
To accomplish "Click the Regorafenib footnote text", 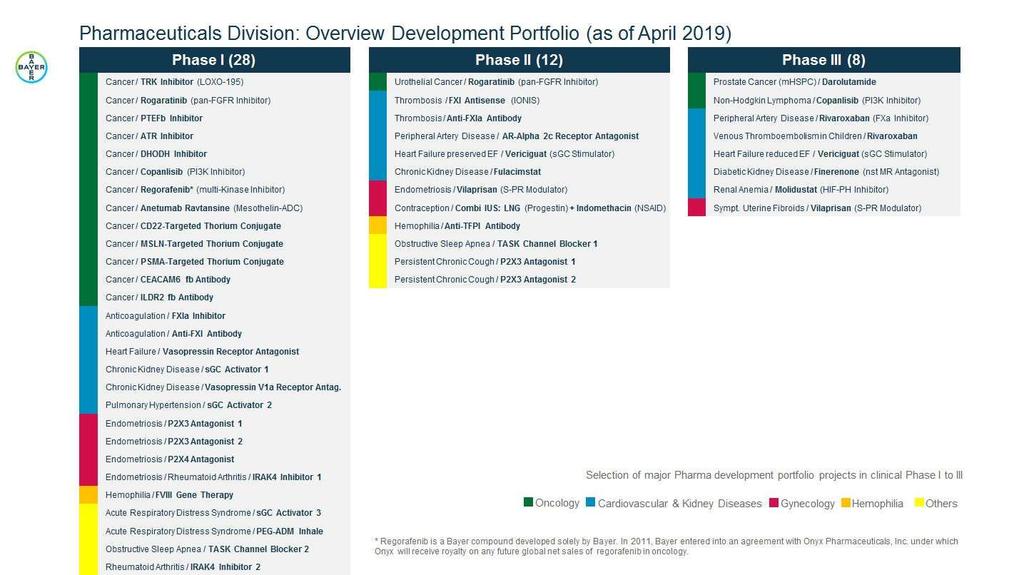I will point(666,546).
